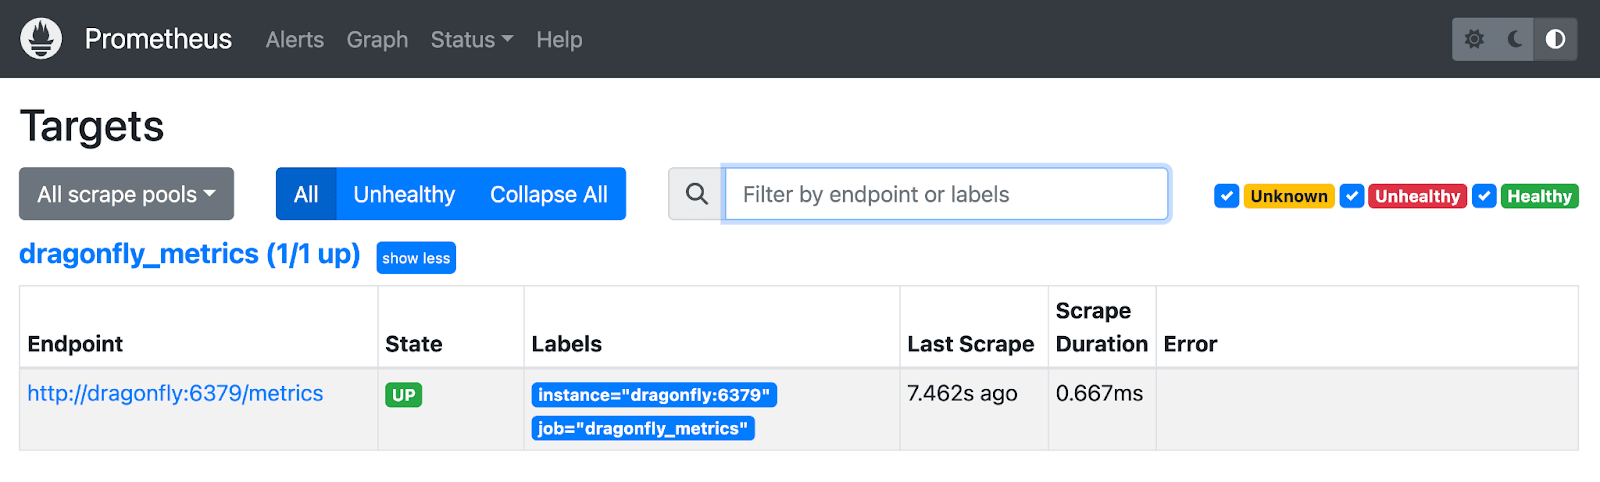The image size is (1600, 482).
Task: Open the Alerts navigation item
Action: (x=295, y=40)
